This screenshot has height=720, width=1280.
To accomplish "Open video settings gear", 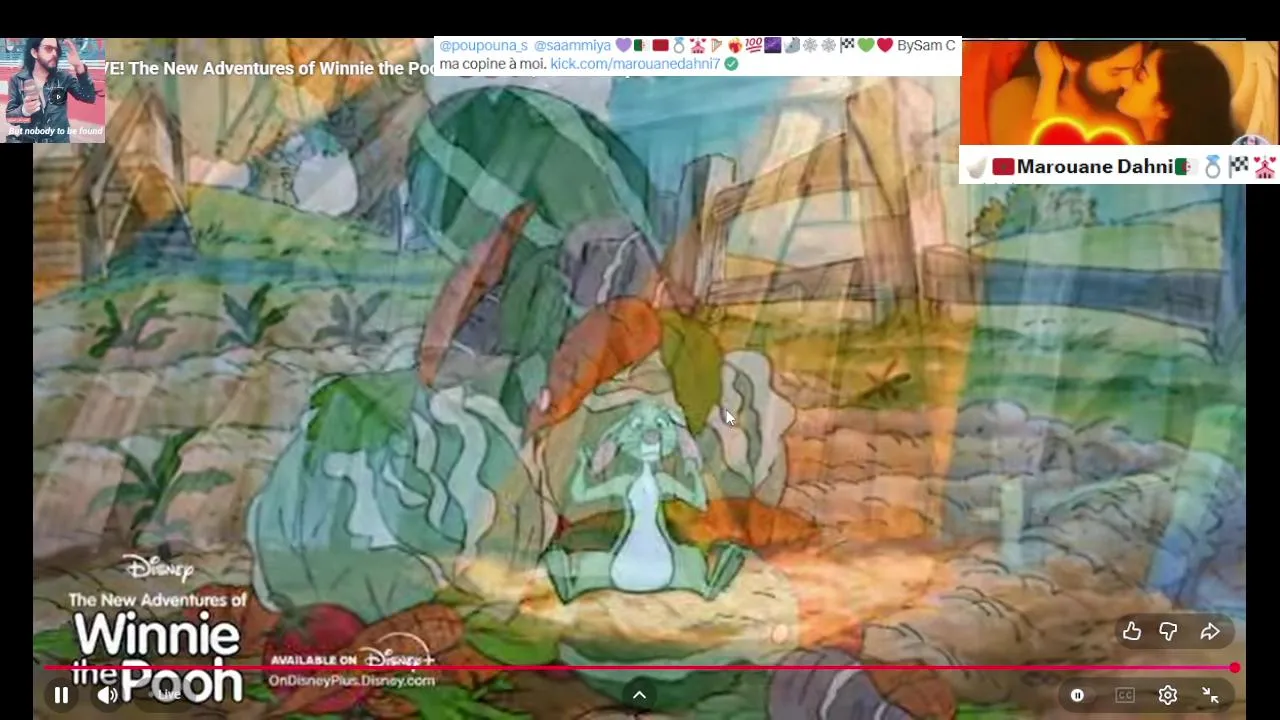I will pyautogui.click(x=1167, y=695).
